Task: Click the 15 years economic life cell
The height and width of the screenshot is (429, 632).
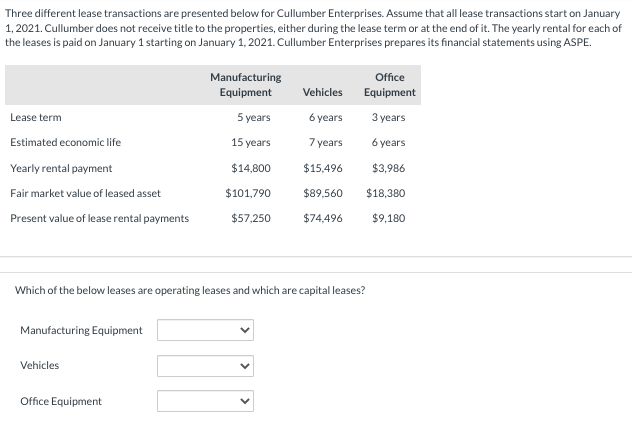Action: click(x=251, y=143)
